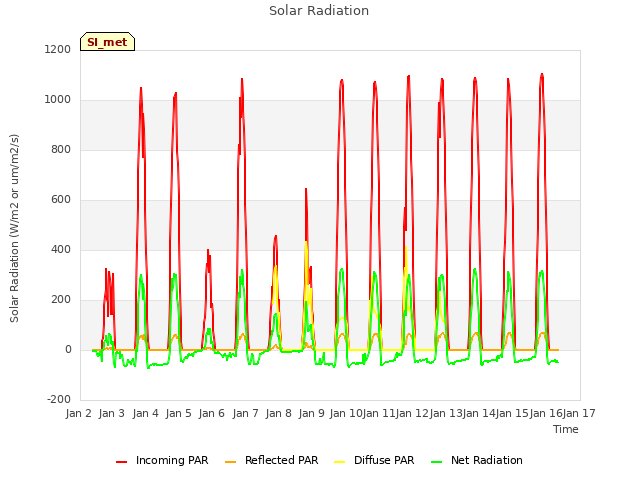
Task: Click the 800 y-axis tick label
Action: point(61,149)
